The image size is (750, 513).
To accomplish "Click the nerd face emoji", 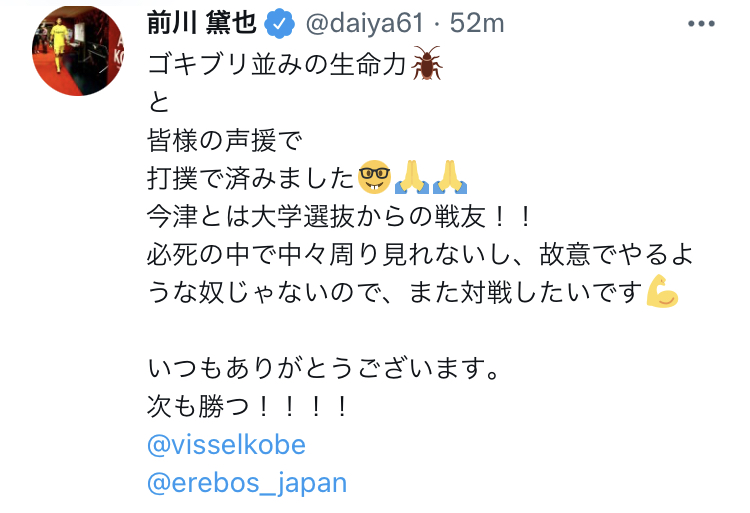I will coord(374,179).
